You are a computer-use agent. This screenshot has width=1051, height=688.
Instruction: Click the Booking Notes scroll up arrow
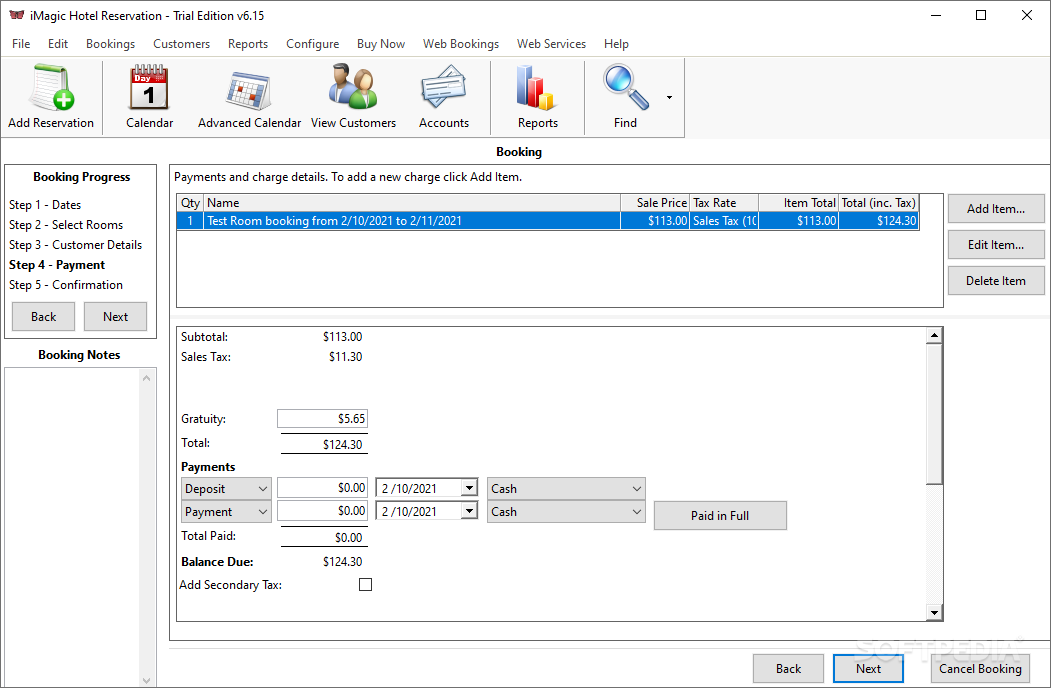pyautogui.click(x=147, y=378)
